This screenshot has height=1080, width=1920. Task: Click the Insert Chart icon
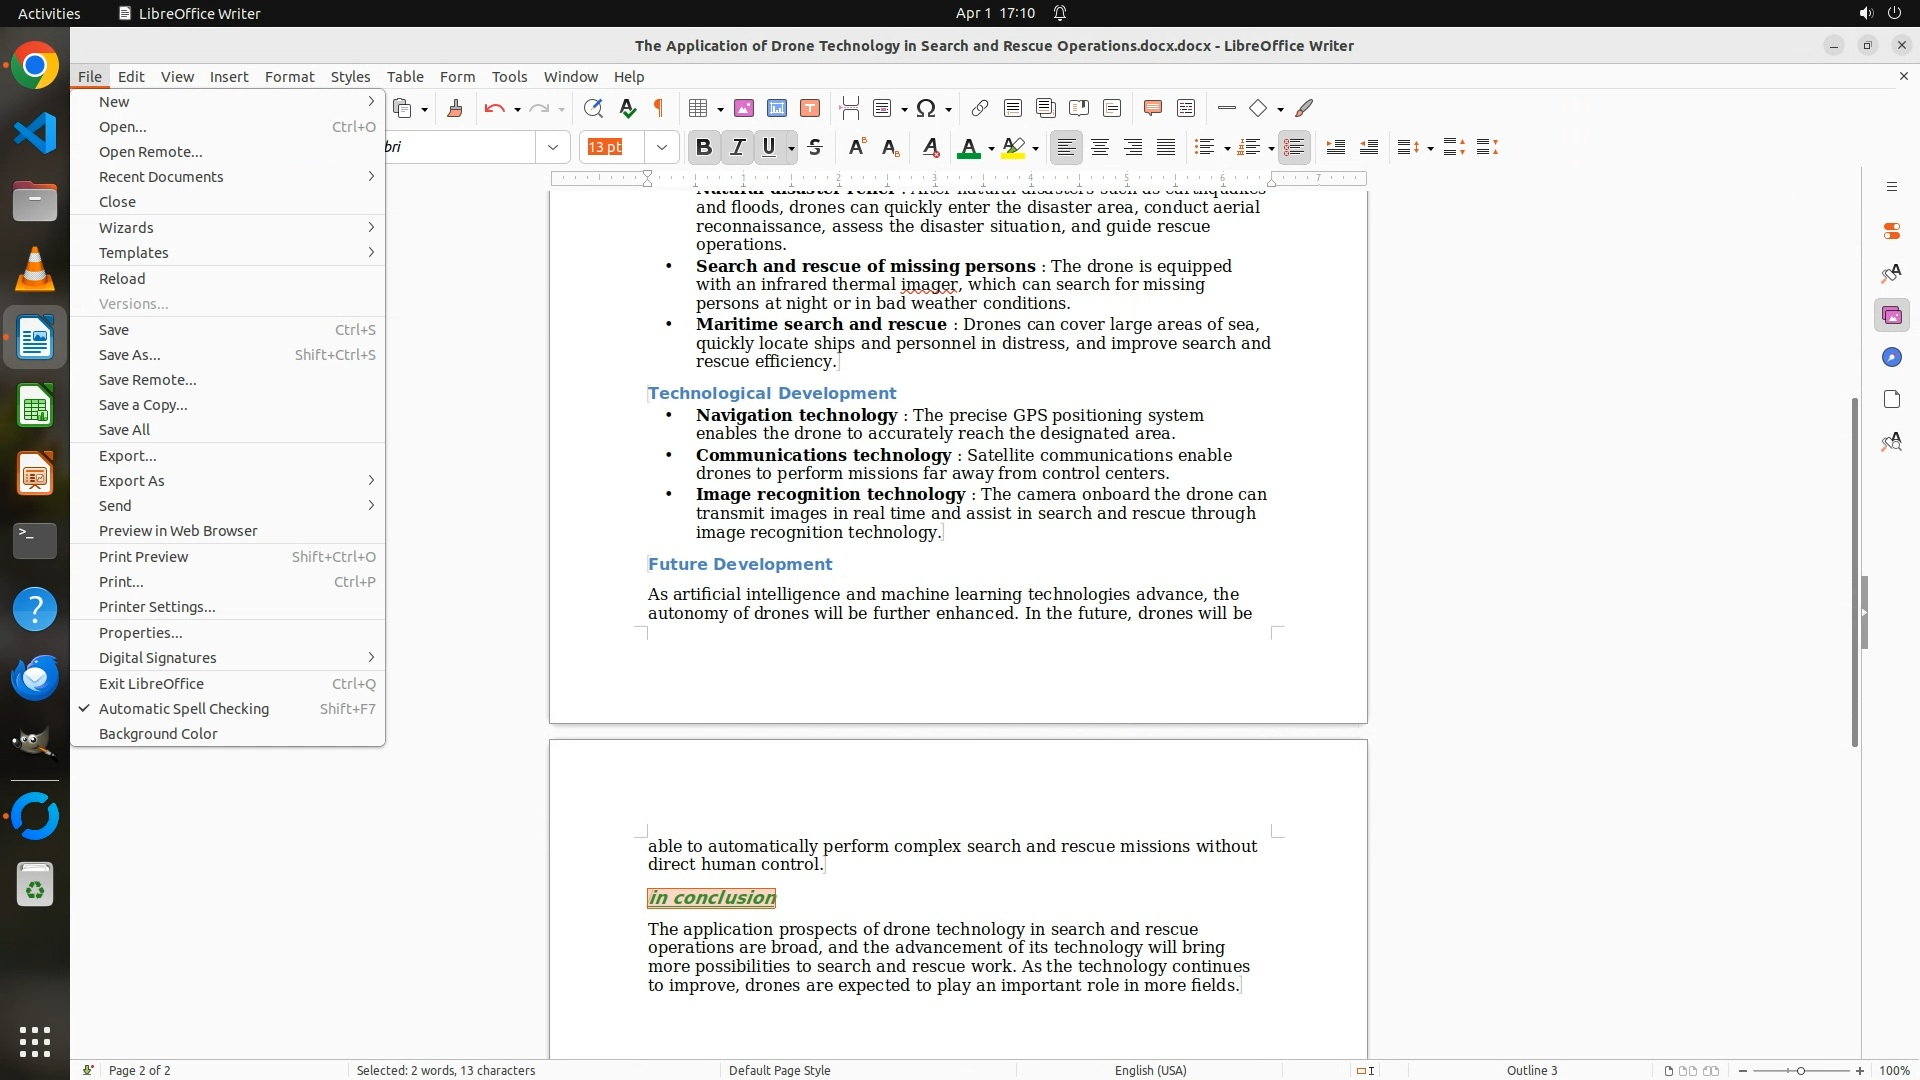click(x=777, y=108)
